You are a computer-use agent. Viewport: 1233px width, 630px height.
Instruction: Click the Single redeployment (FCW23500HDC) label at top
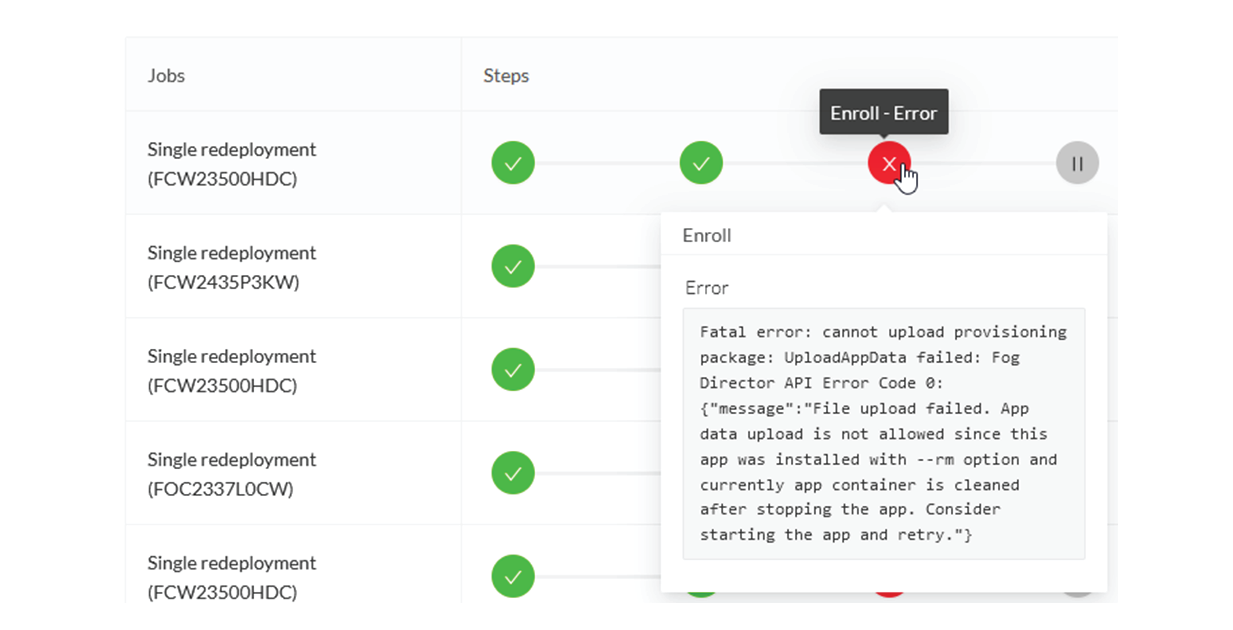(x=231, y=163)
